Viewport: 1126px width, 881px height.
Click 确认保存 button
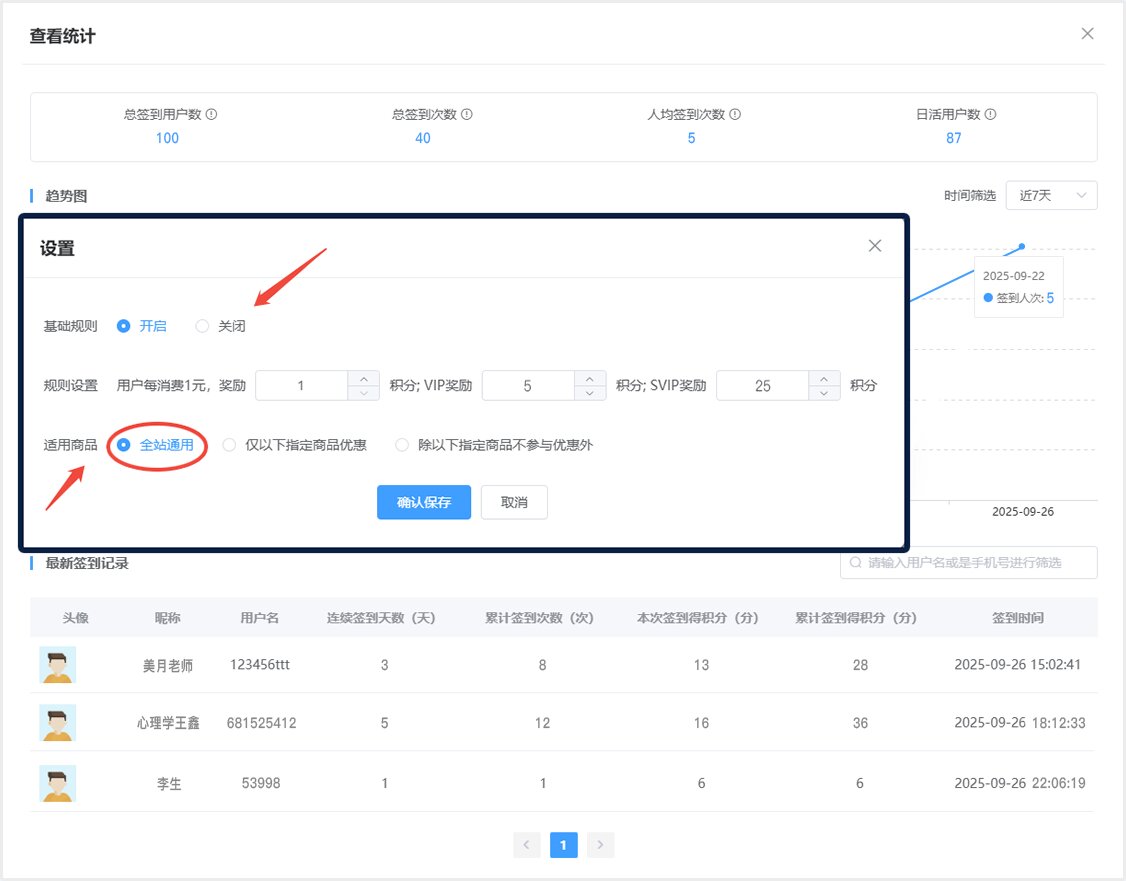coord(424,503)
